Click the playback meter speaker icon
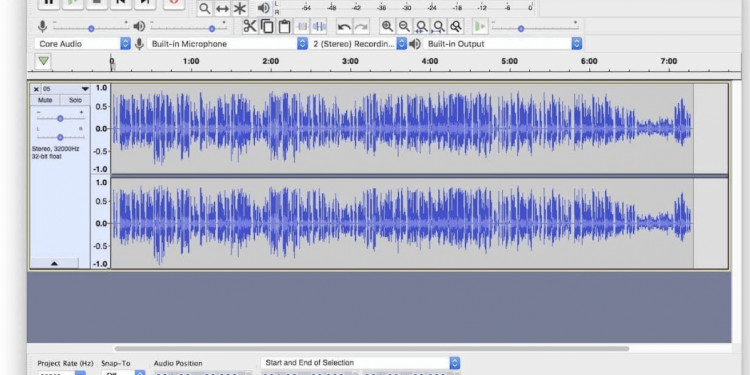 coord(264,8)
